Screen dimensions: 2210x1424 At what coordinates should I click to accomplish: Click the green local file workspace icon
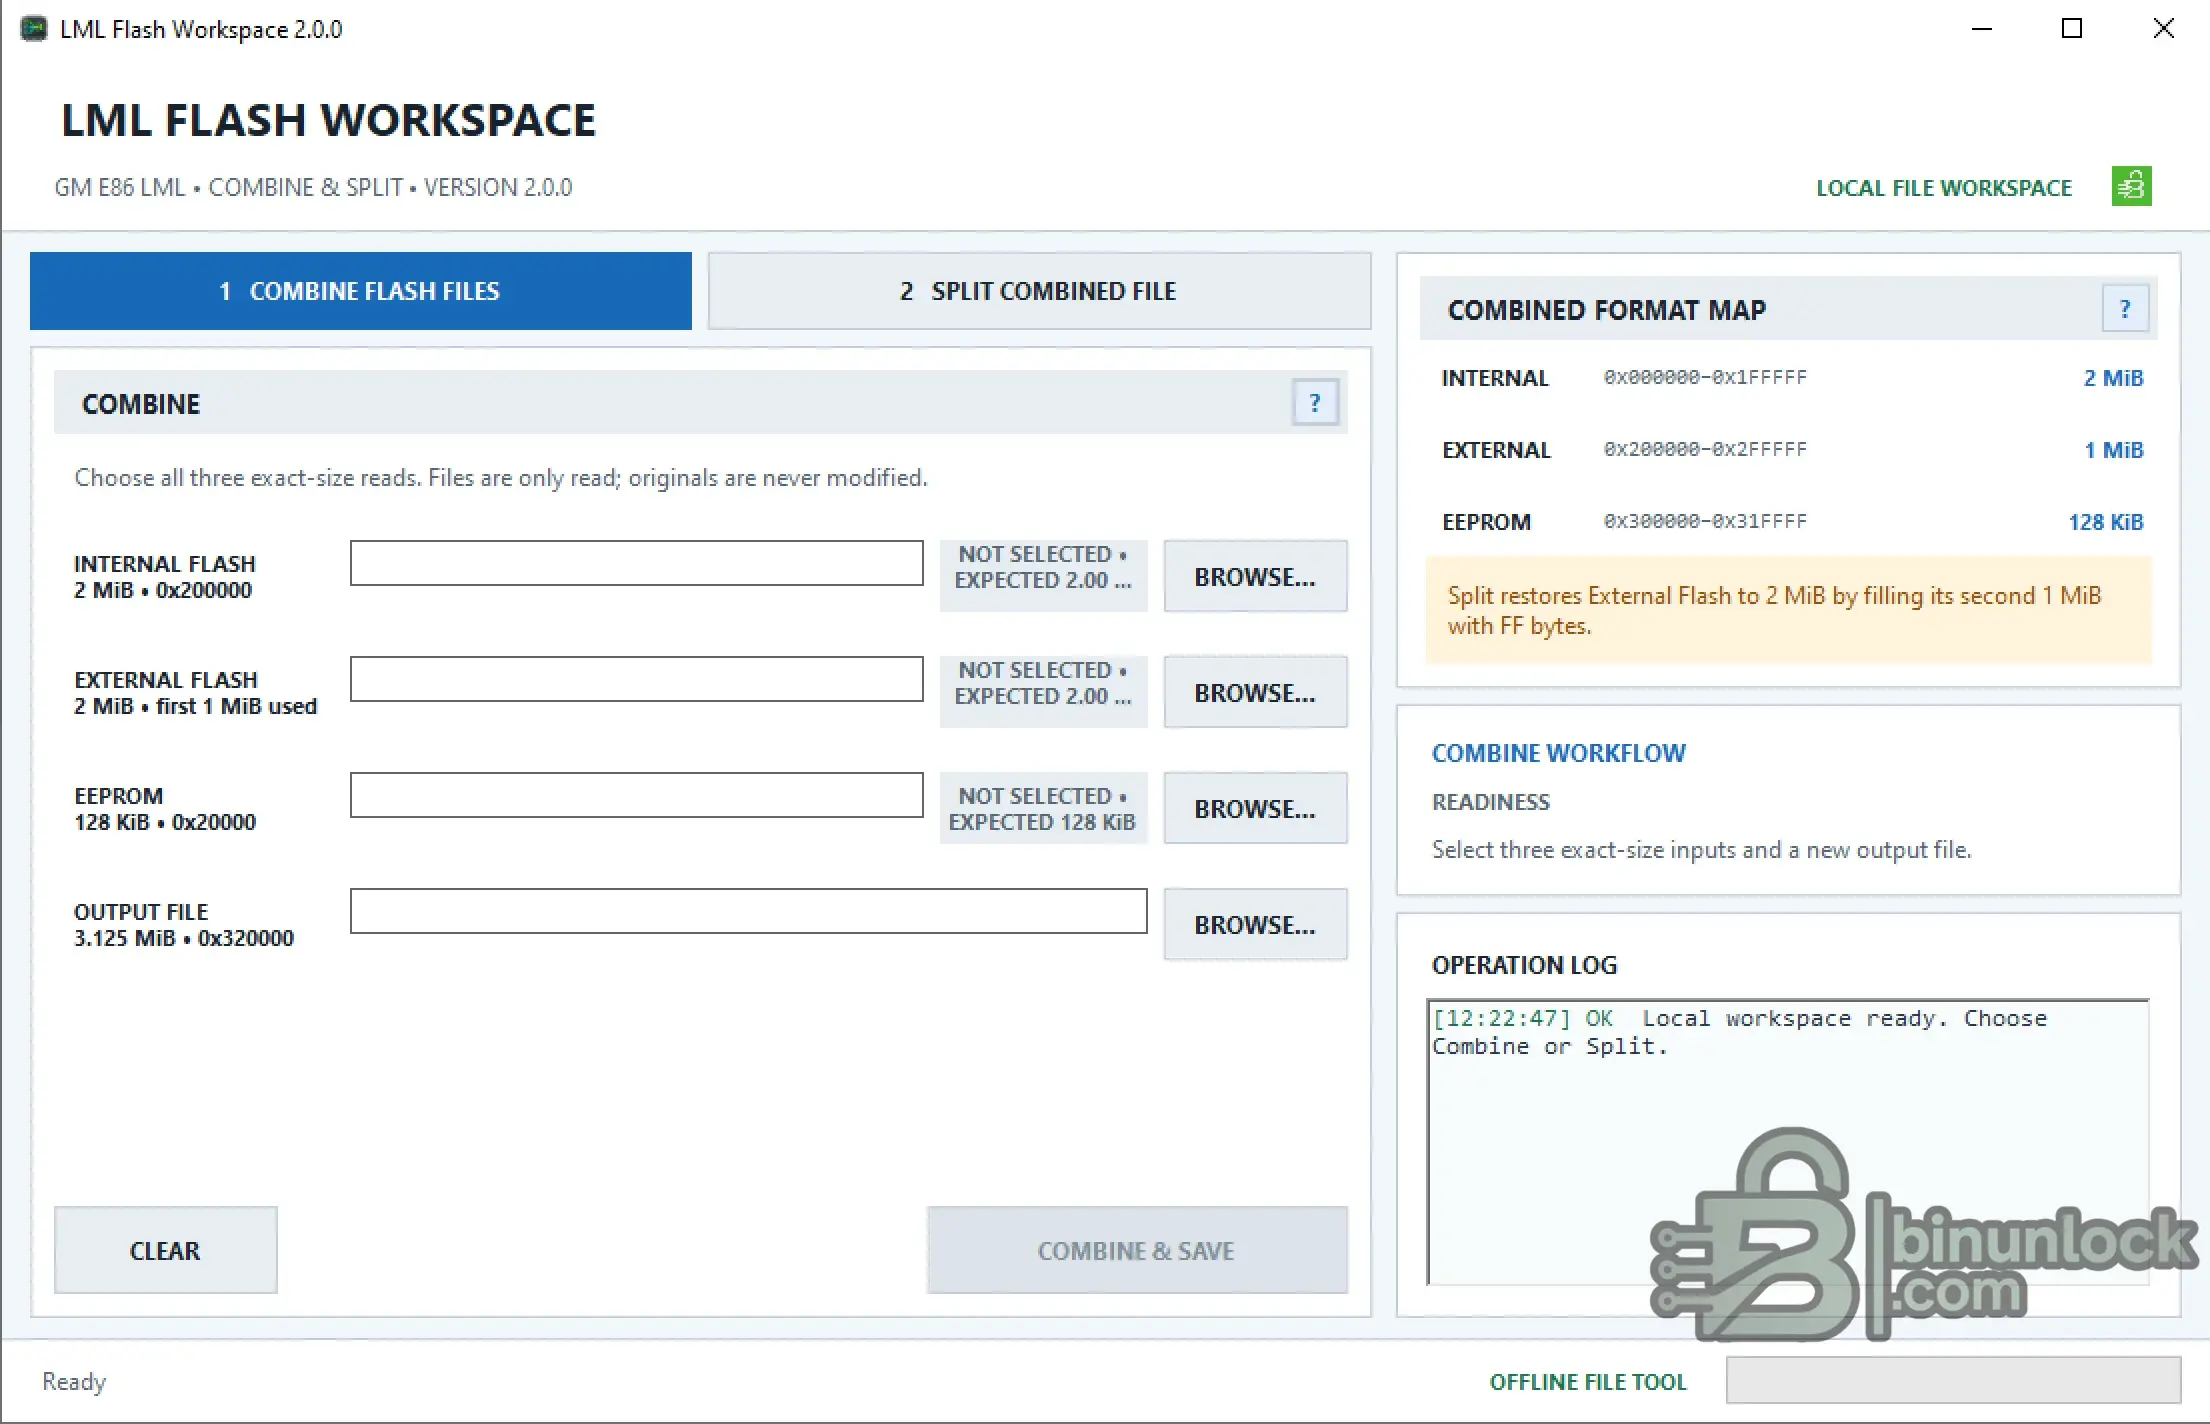click(2131, 187)
